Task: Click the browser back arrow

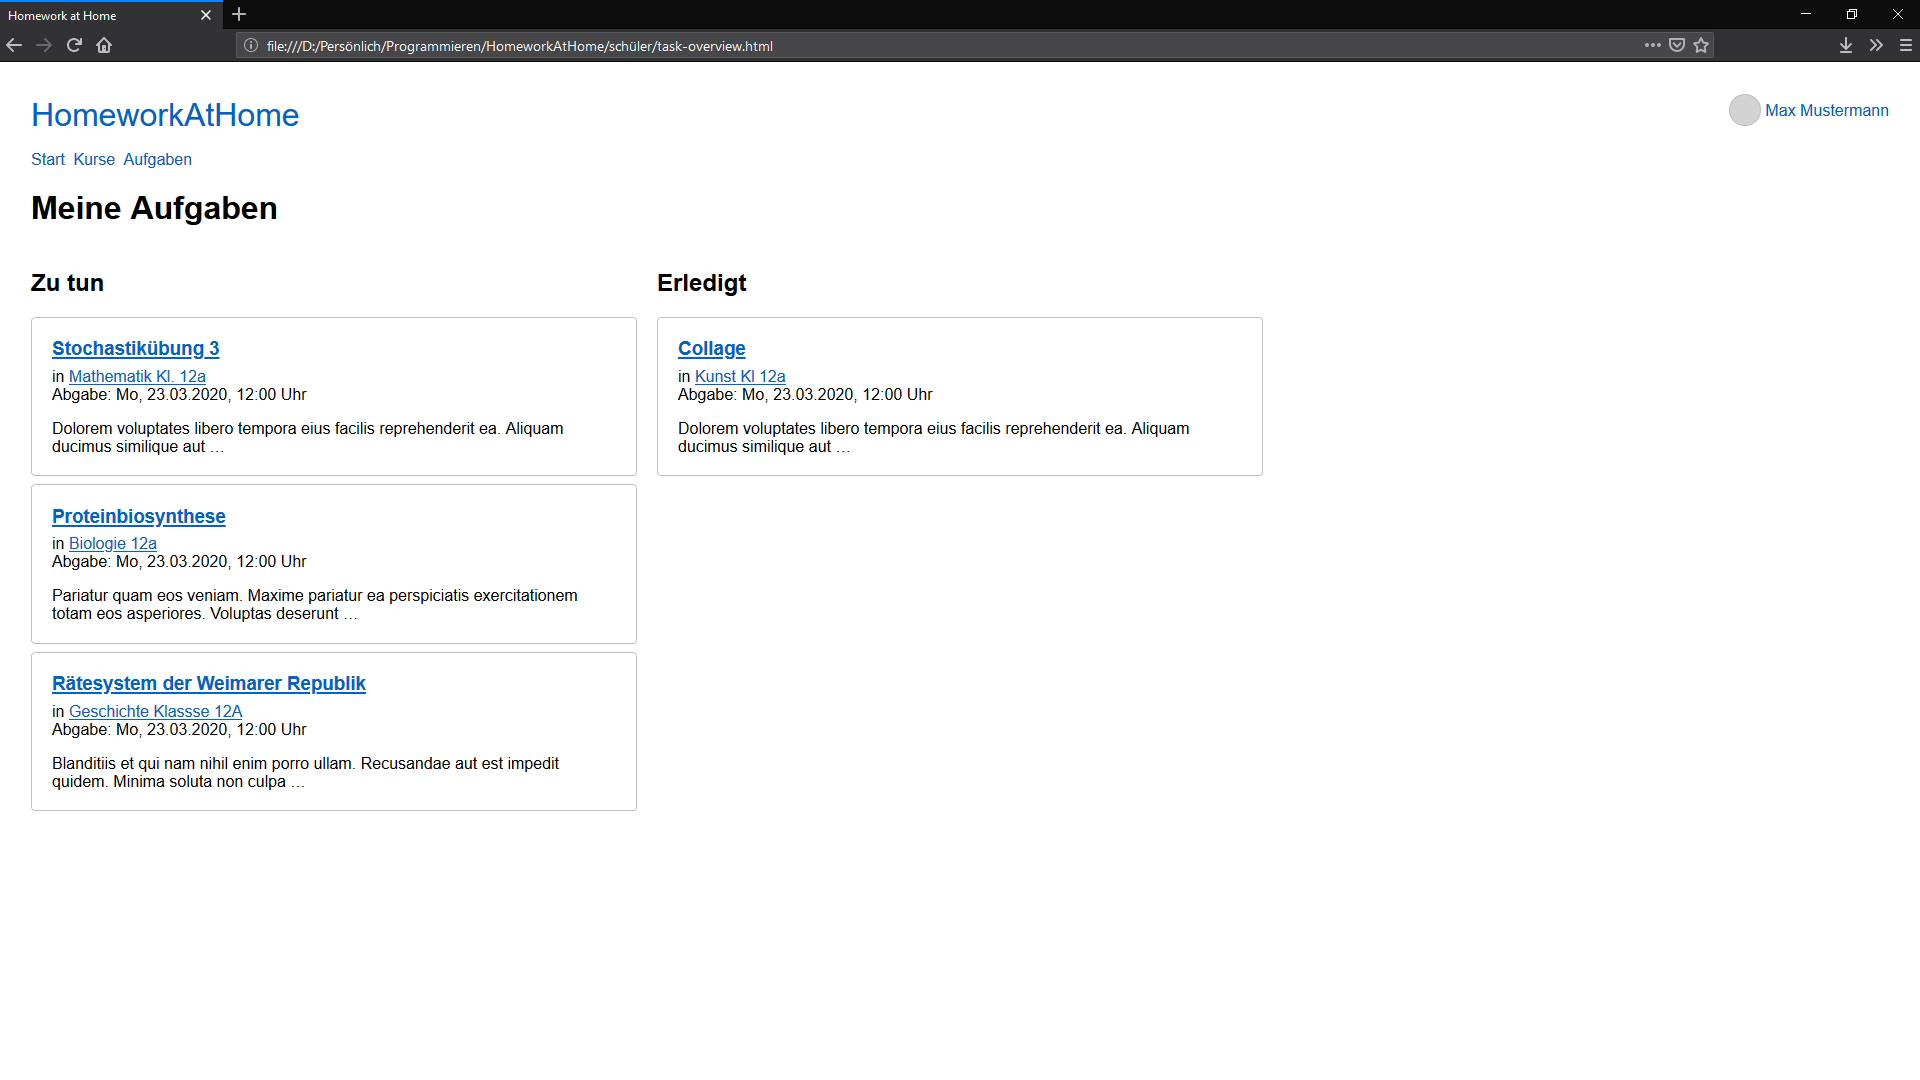Action: pyautogui.click(x=14, y=45)
